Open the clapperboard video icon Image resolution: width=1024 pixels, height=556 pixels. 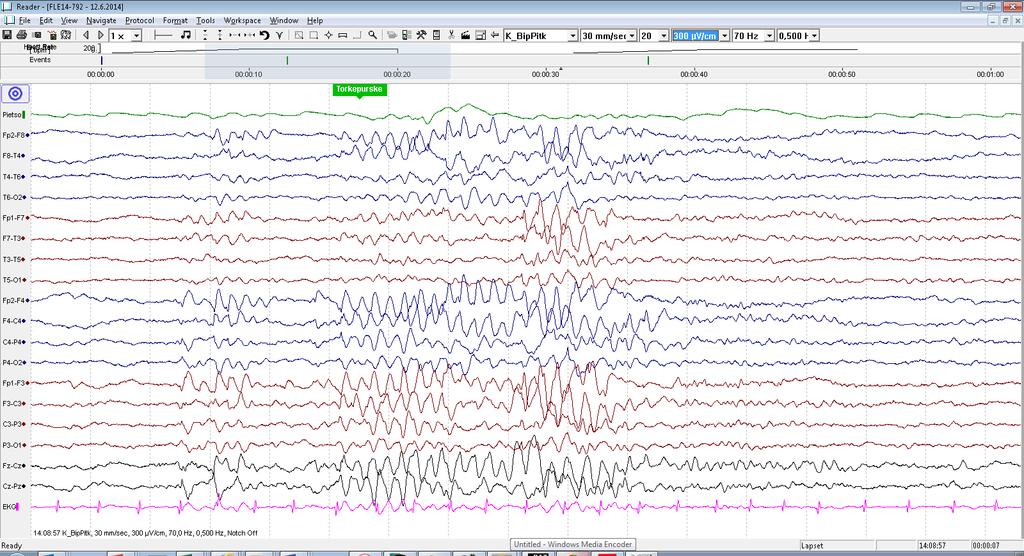click(466, 35)
